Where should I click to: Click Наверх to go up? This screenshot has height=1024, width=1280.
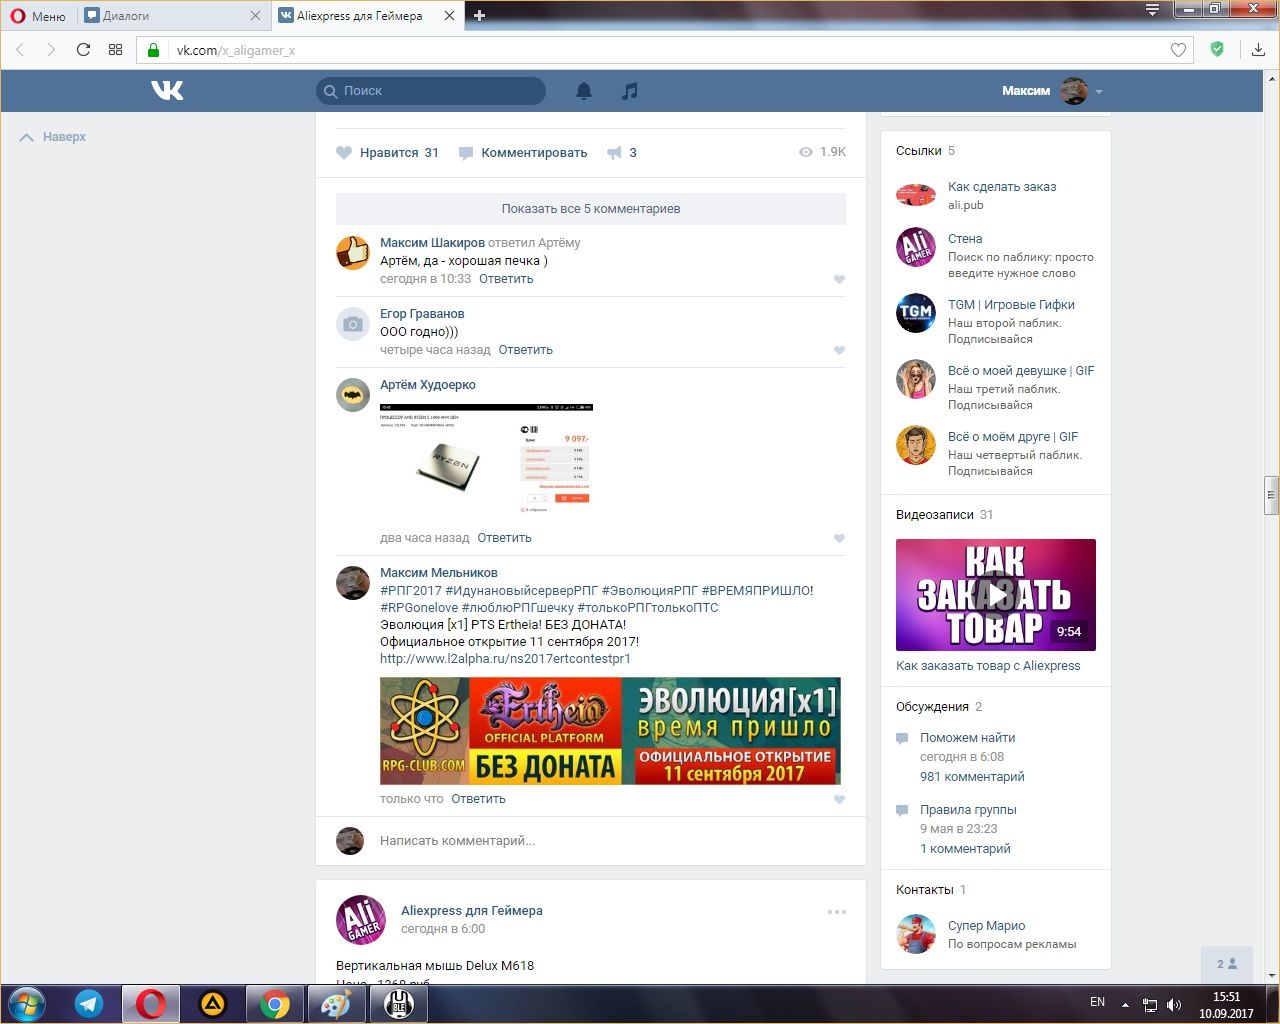pos(53,137)
